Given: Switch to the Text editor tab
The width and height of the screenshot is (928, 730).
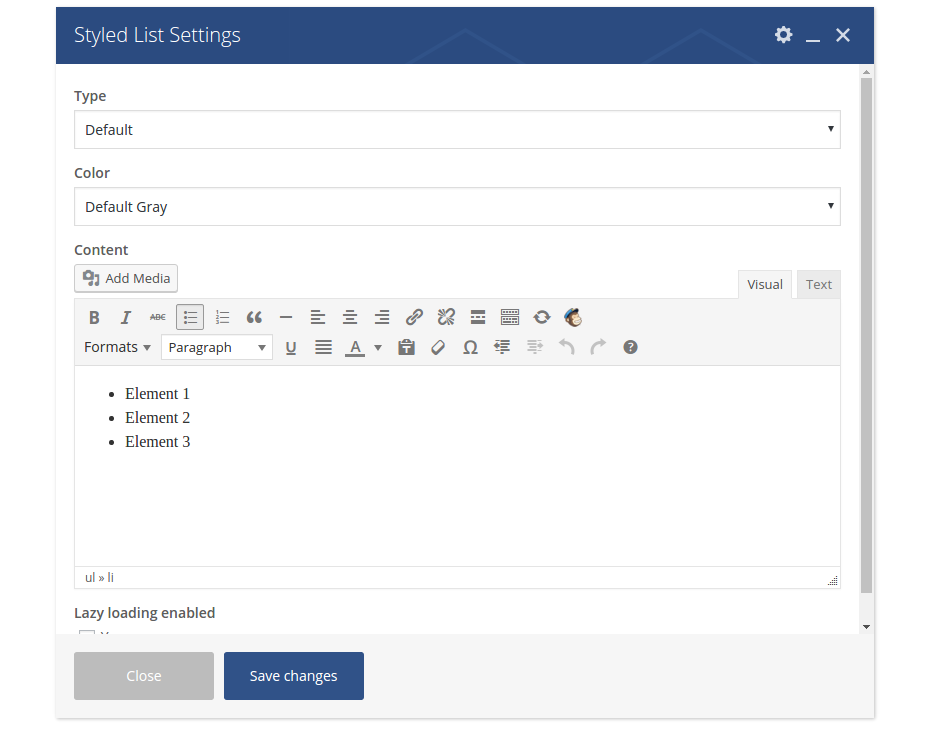Looking at the screenshot, I should point(818,285).
